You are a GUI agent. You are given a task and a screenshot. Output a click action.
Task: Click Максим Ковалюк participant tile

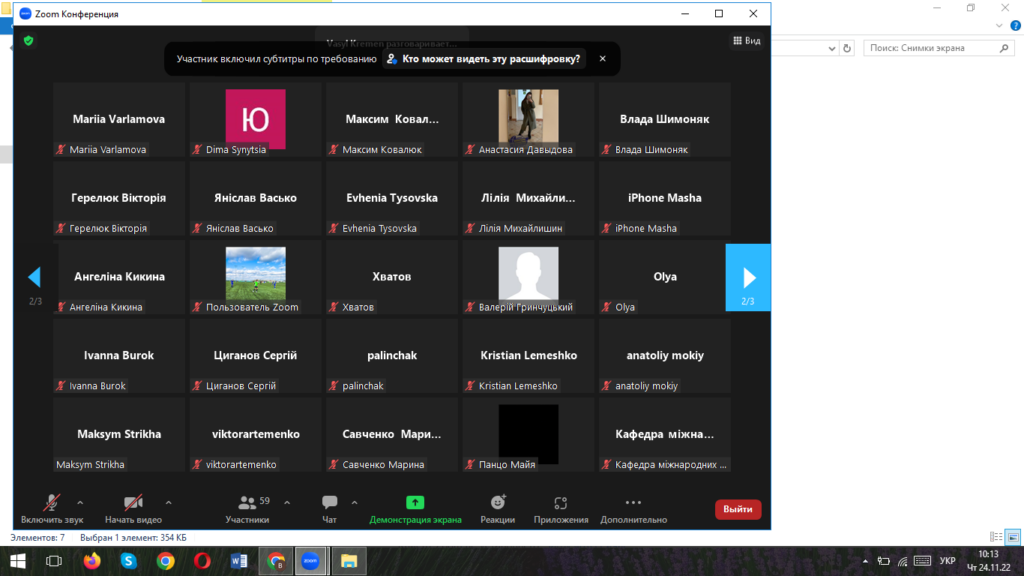click(392, 120)
